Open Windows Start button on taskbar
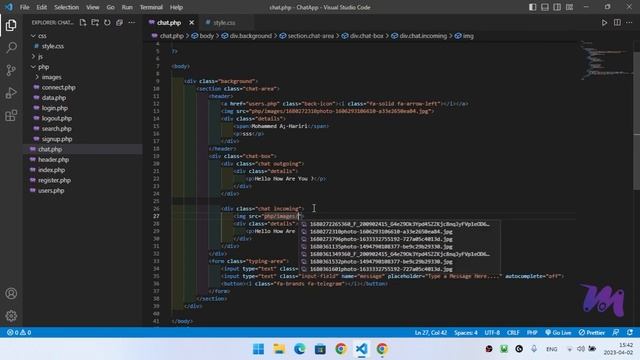This screenshot has width=640, height=360. (258, 349)
